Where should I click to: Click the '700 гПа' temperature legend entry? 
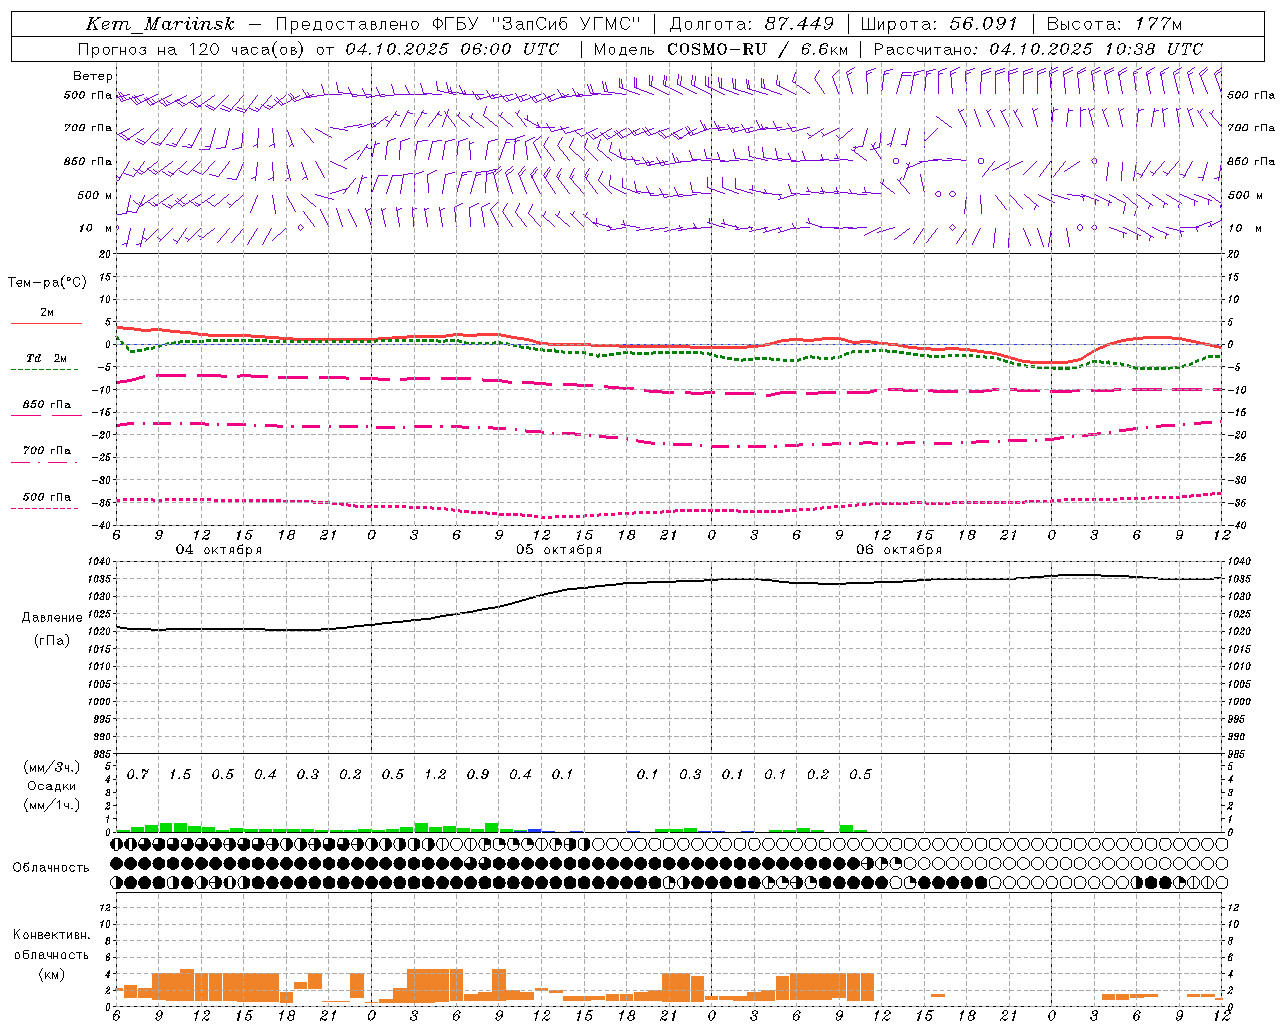click(x=47, y=451)
